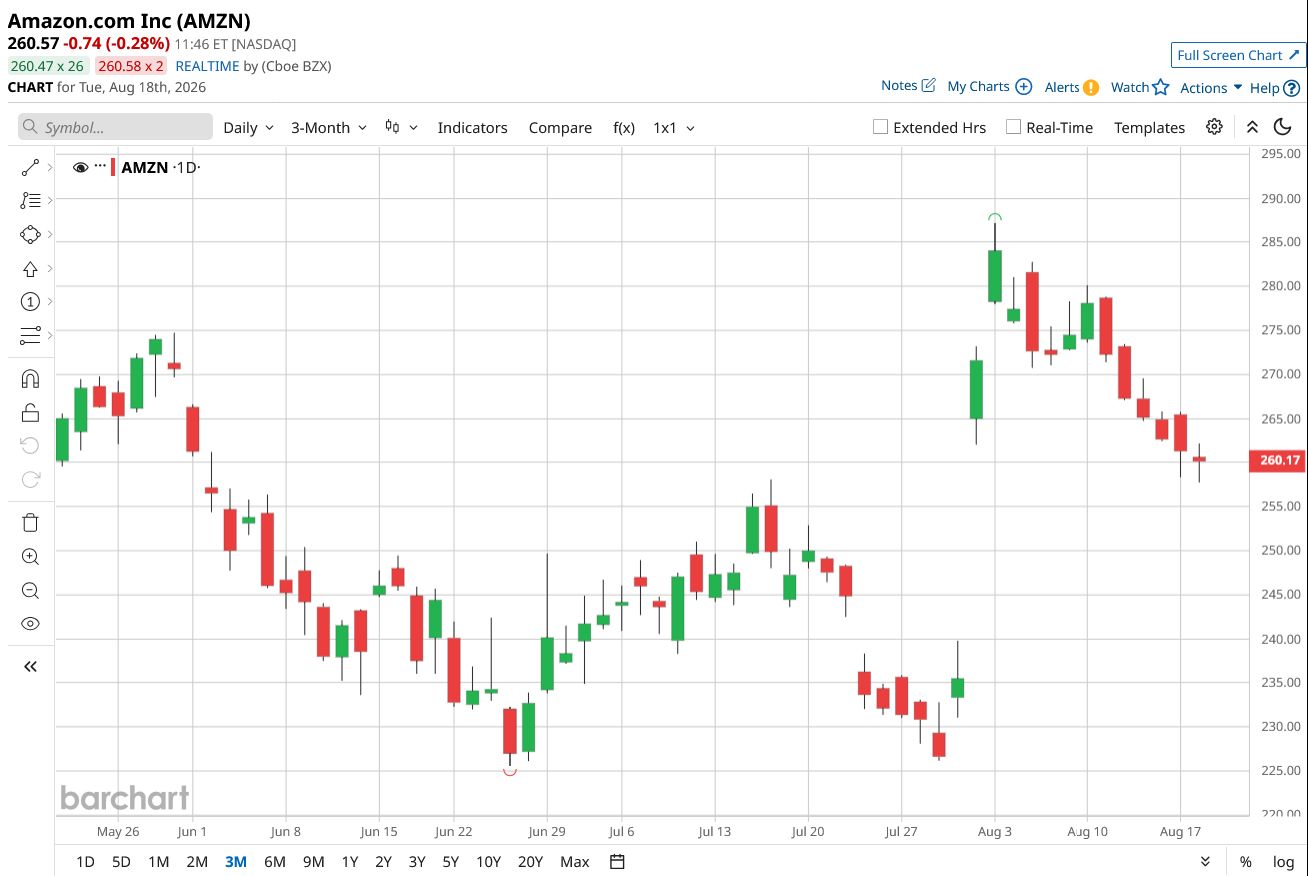Hide the AMZN series with eye icon
Image resolution: width=1308 pixels, height=876 pixels.
coord(81,167)
